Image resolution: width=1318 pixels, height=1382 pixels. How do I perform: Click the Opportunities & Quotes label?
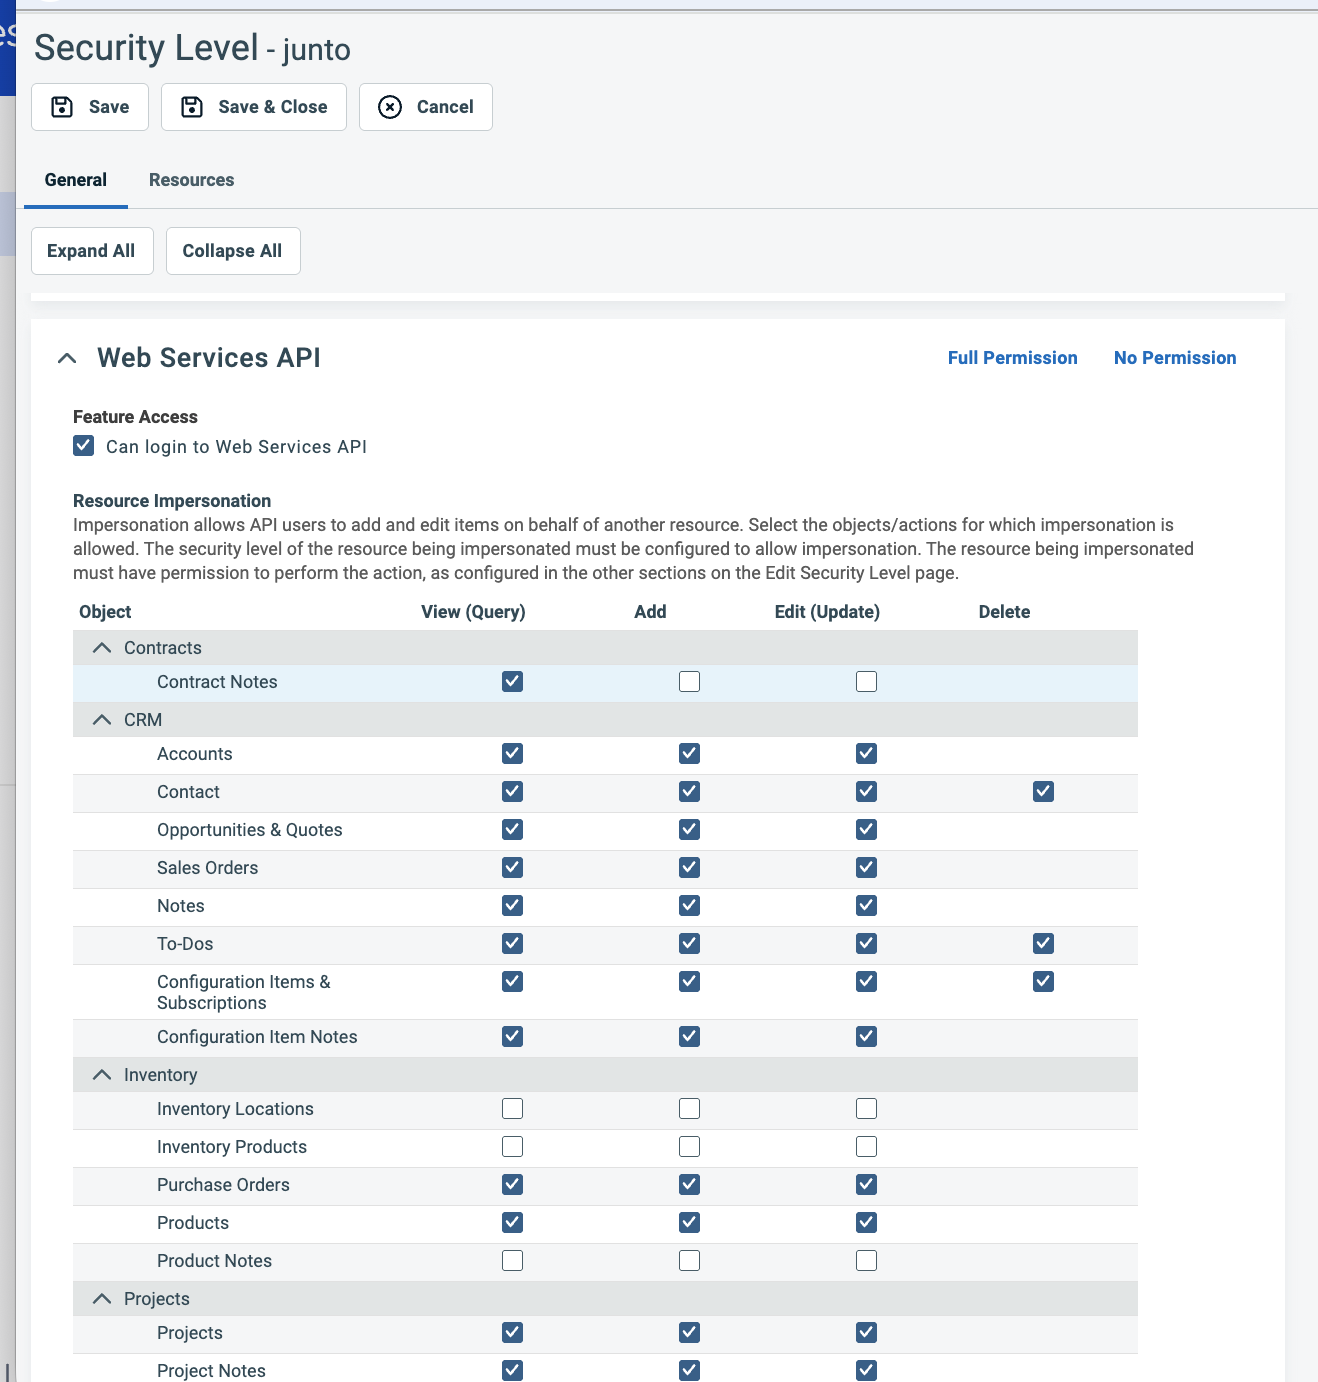point(250,830)
